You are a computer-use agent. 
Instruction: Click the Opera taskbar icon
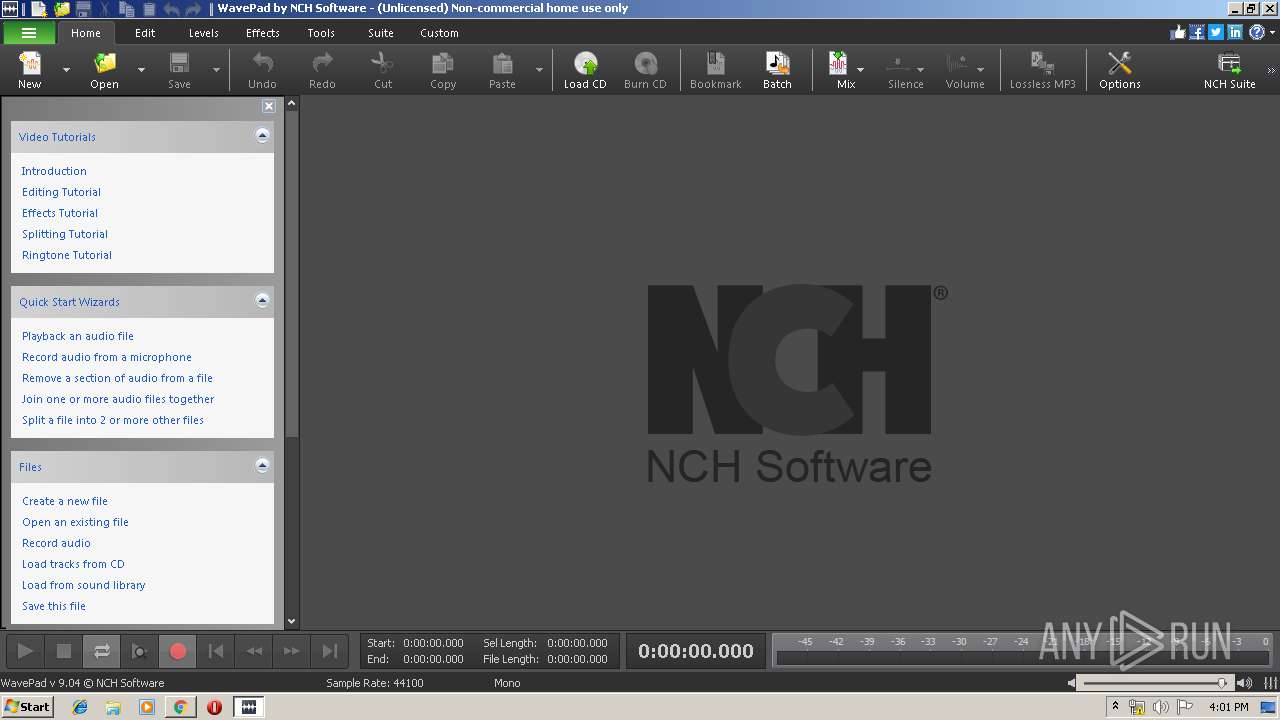point(214,707)
